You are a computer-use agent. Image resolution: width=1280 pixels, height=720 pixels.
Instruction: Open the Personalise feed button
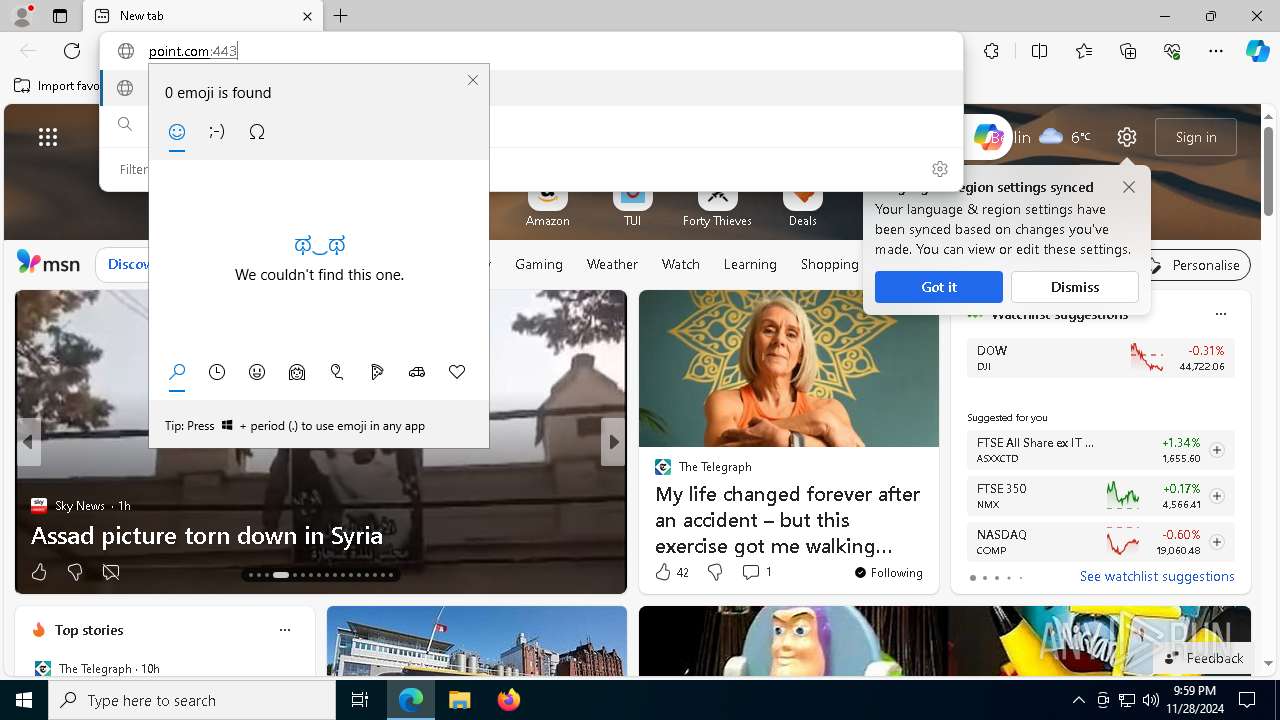point(1195,265)
